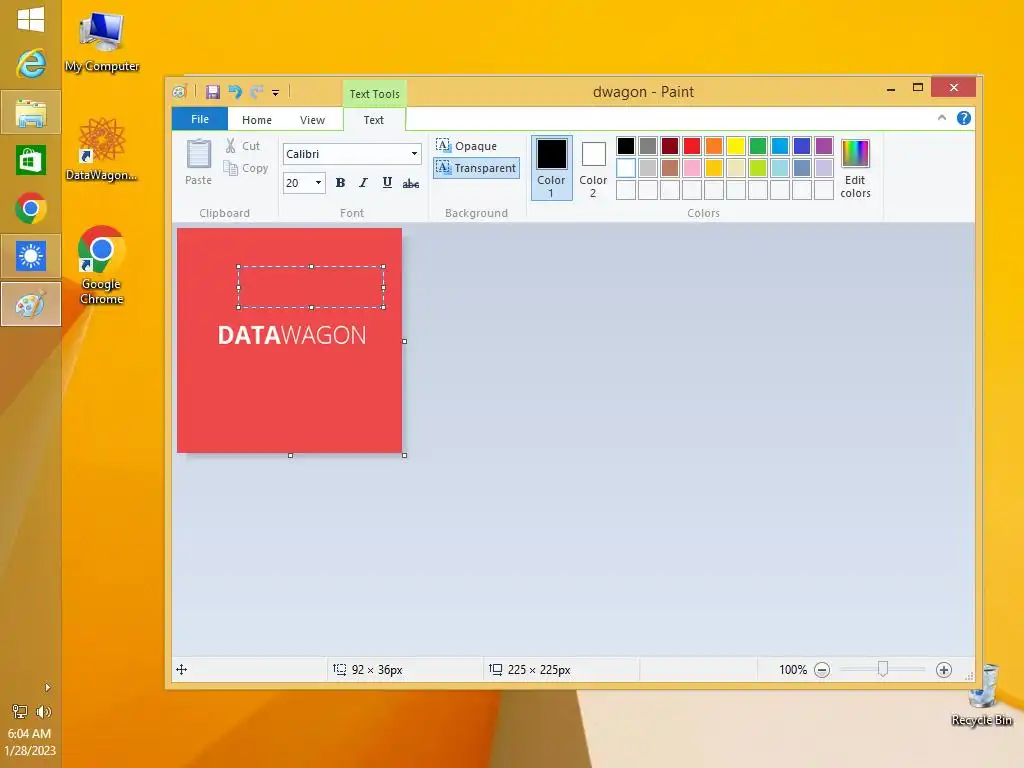Click canvas bottom-right corner resize handle
Viewport: 1024px width, 768px height.
click(405, 455)
